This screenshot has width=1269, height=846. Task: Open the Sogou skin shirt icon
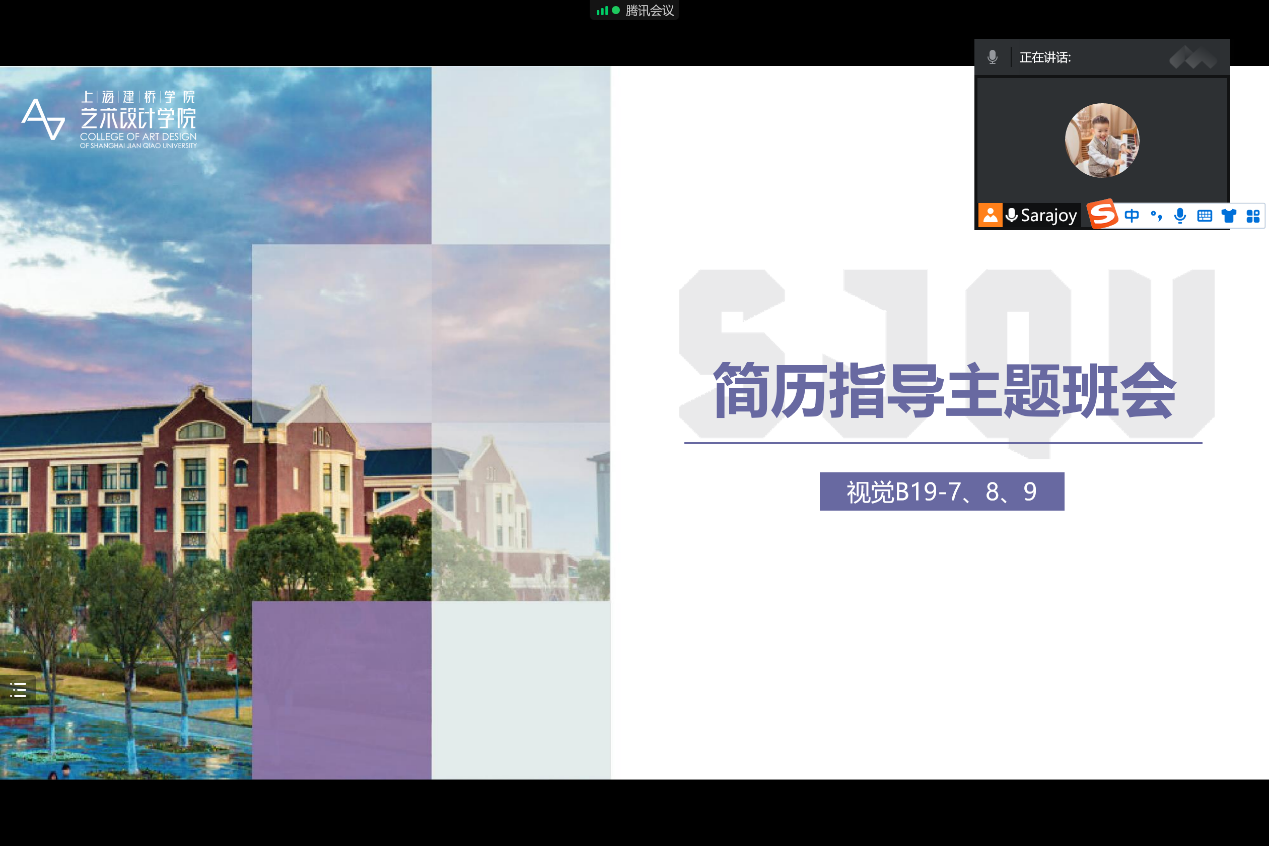click(1228, 215)
